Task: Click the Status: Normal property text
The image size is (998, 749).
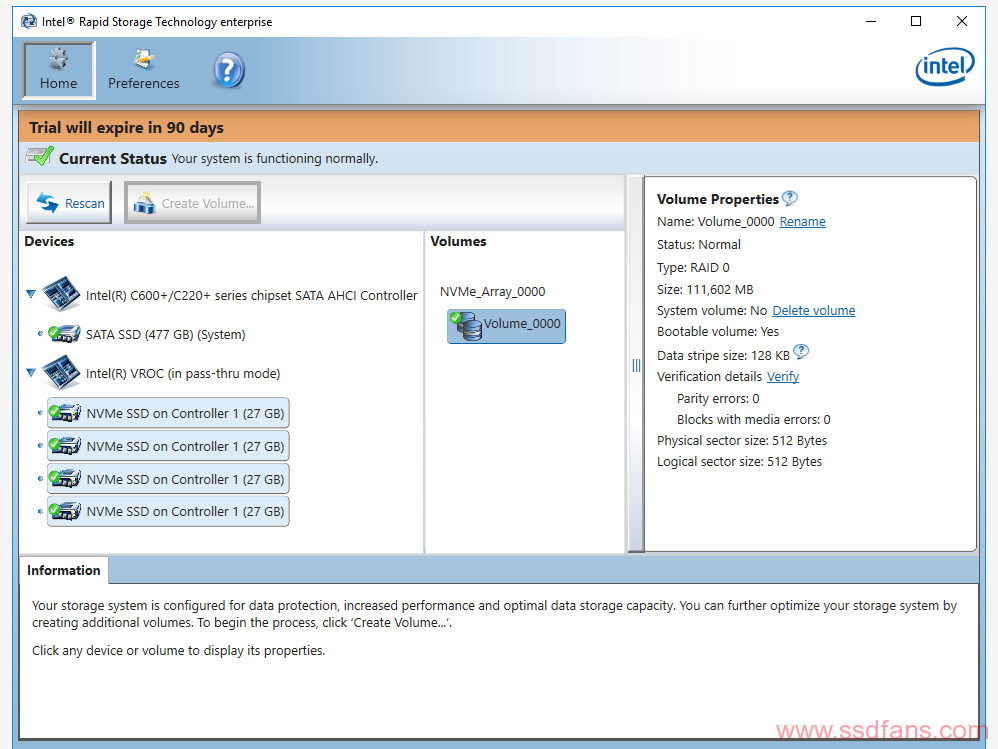Action: [x=699, y=244]
